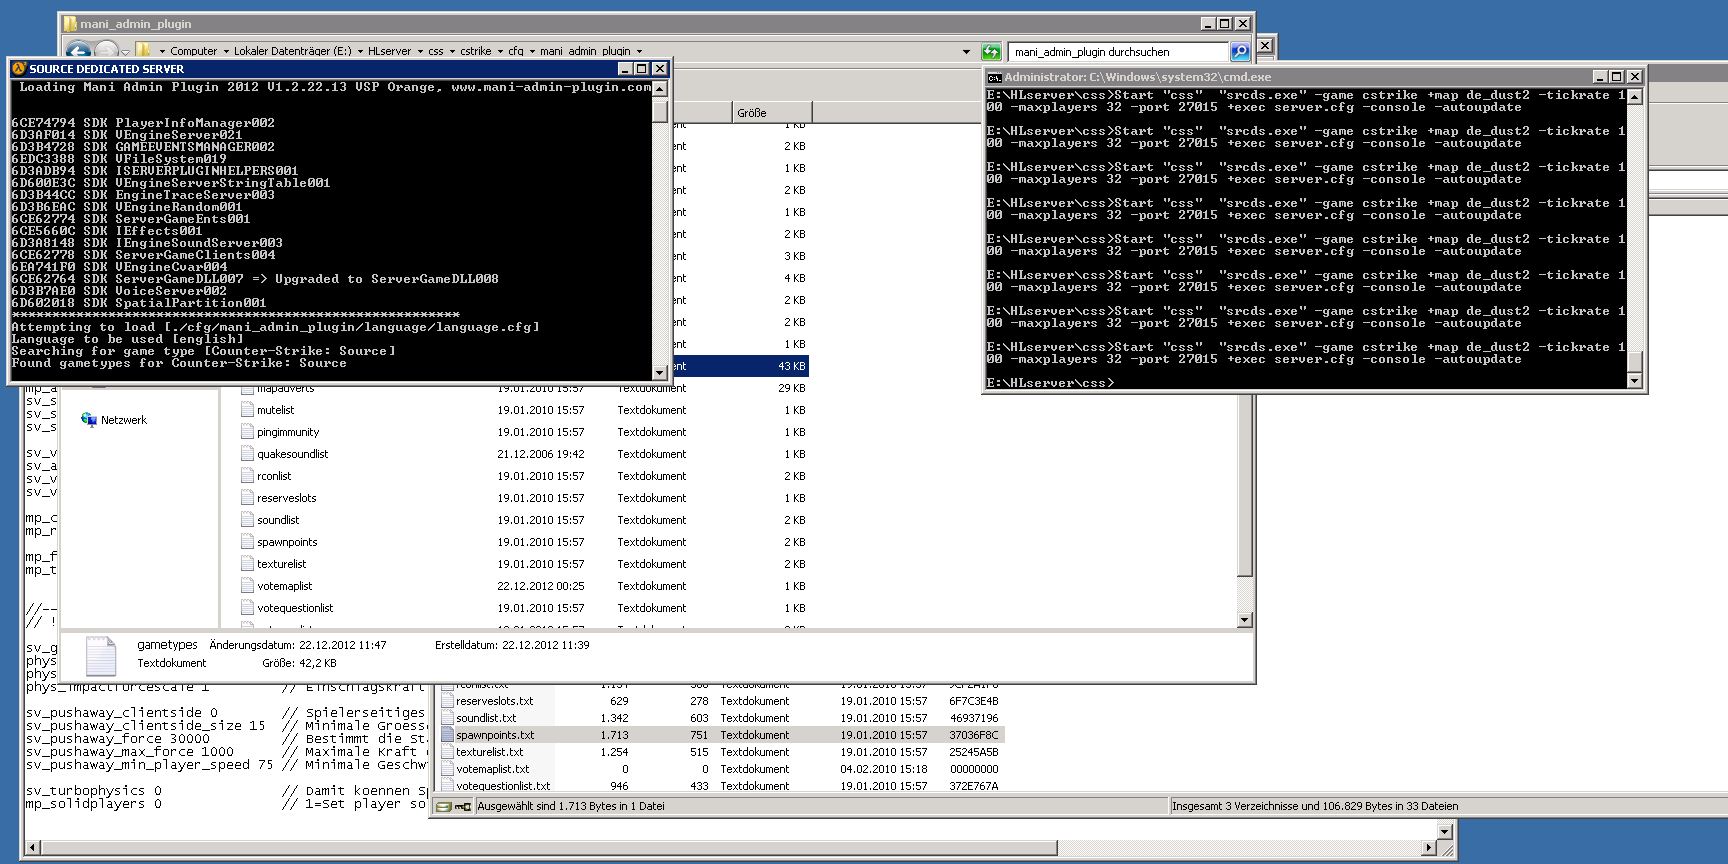Click the quakesoundlist date 21.12.2006 19:42
Image resolution: width=1728 pixels, height=864 pixels.
click(x=541, y=454)
